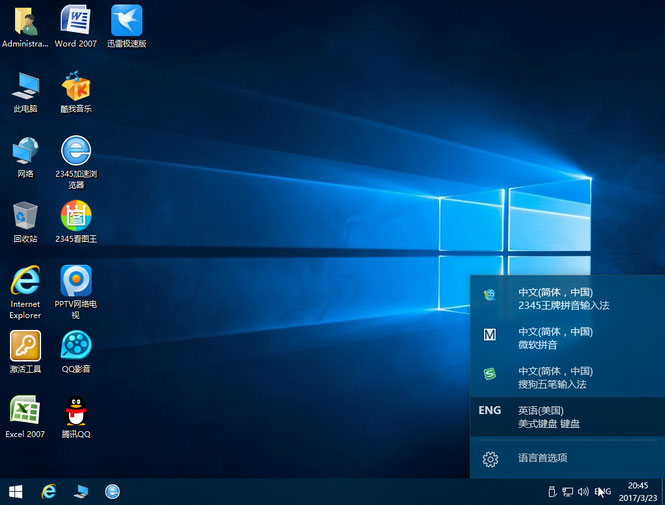The width and height of the screenshot is (665, 505).
Task: Choose 搜狗五笔输入法 input method
Action: click(x=567, y=377)
